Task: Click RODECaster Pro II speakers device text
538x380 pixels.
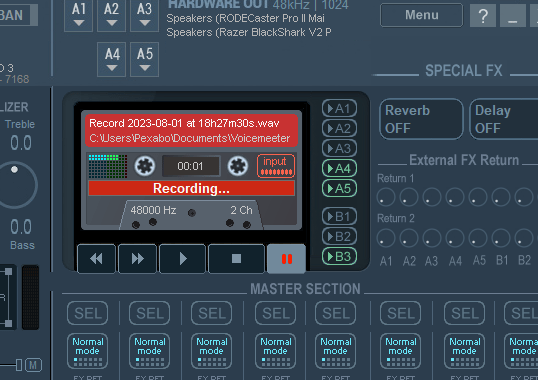Action: tap(245, 18)
